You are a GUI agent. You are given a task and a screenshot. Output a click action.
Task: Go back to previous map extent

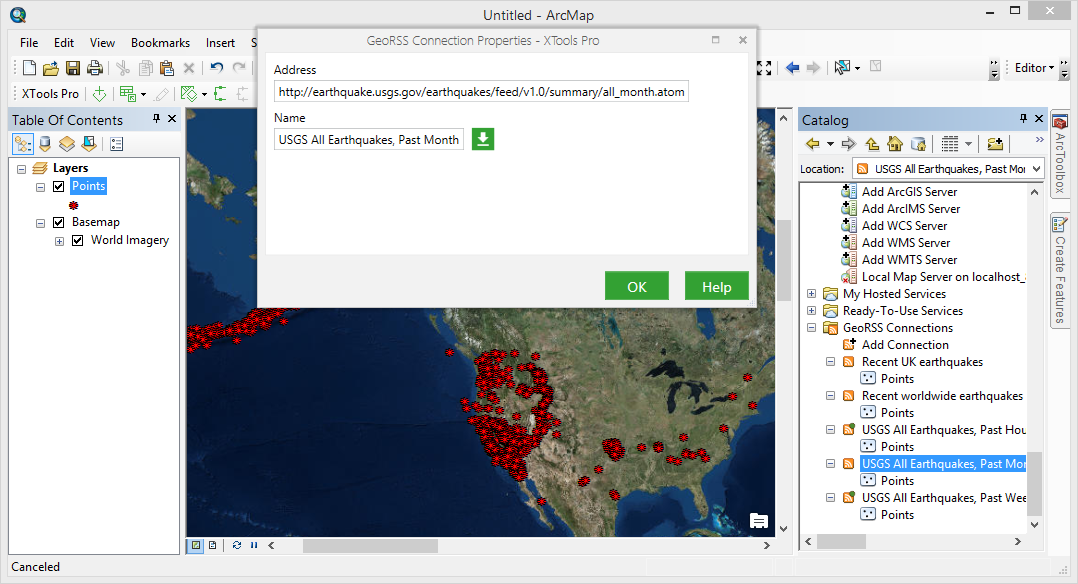point(792,67)
